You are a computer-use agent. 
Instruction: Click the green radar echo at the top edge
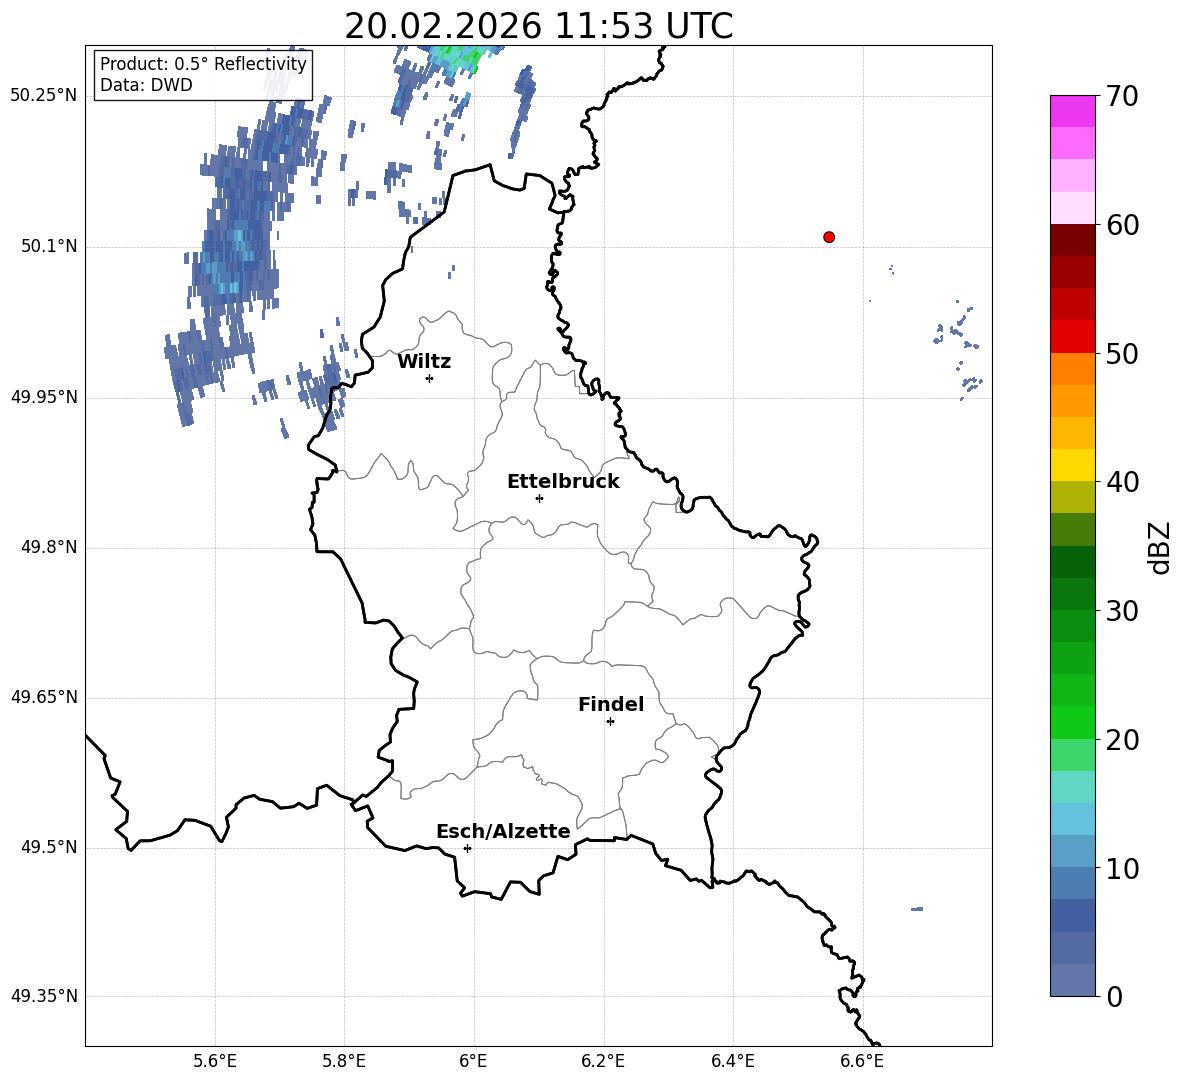463,58
